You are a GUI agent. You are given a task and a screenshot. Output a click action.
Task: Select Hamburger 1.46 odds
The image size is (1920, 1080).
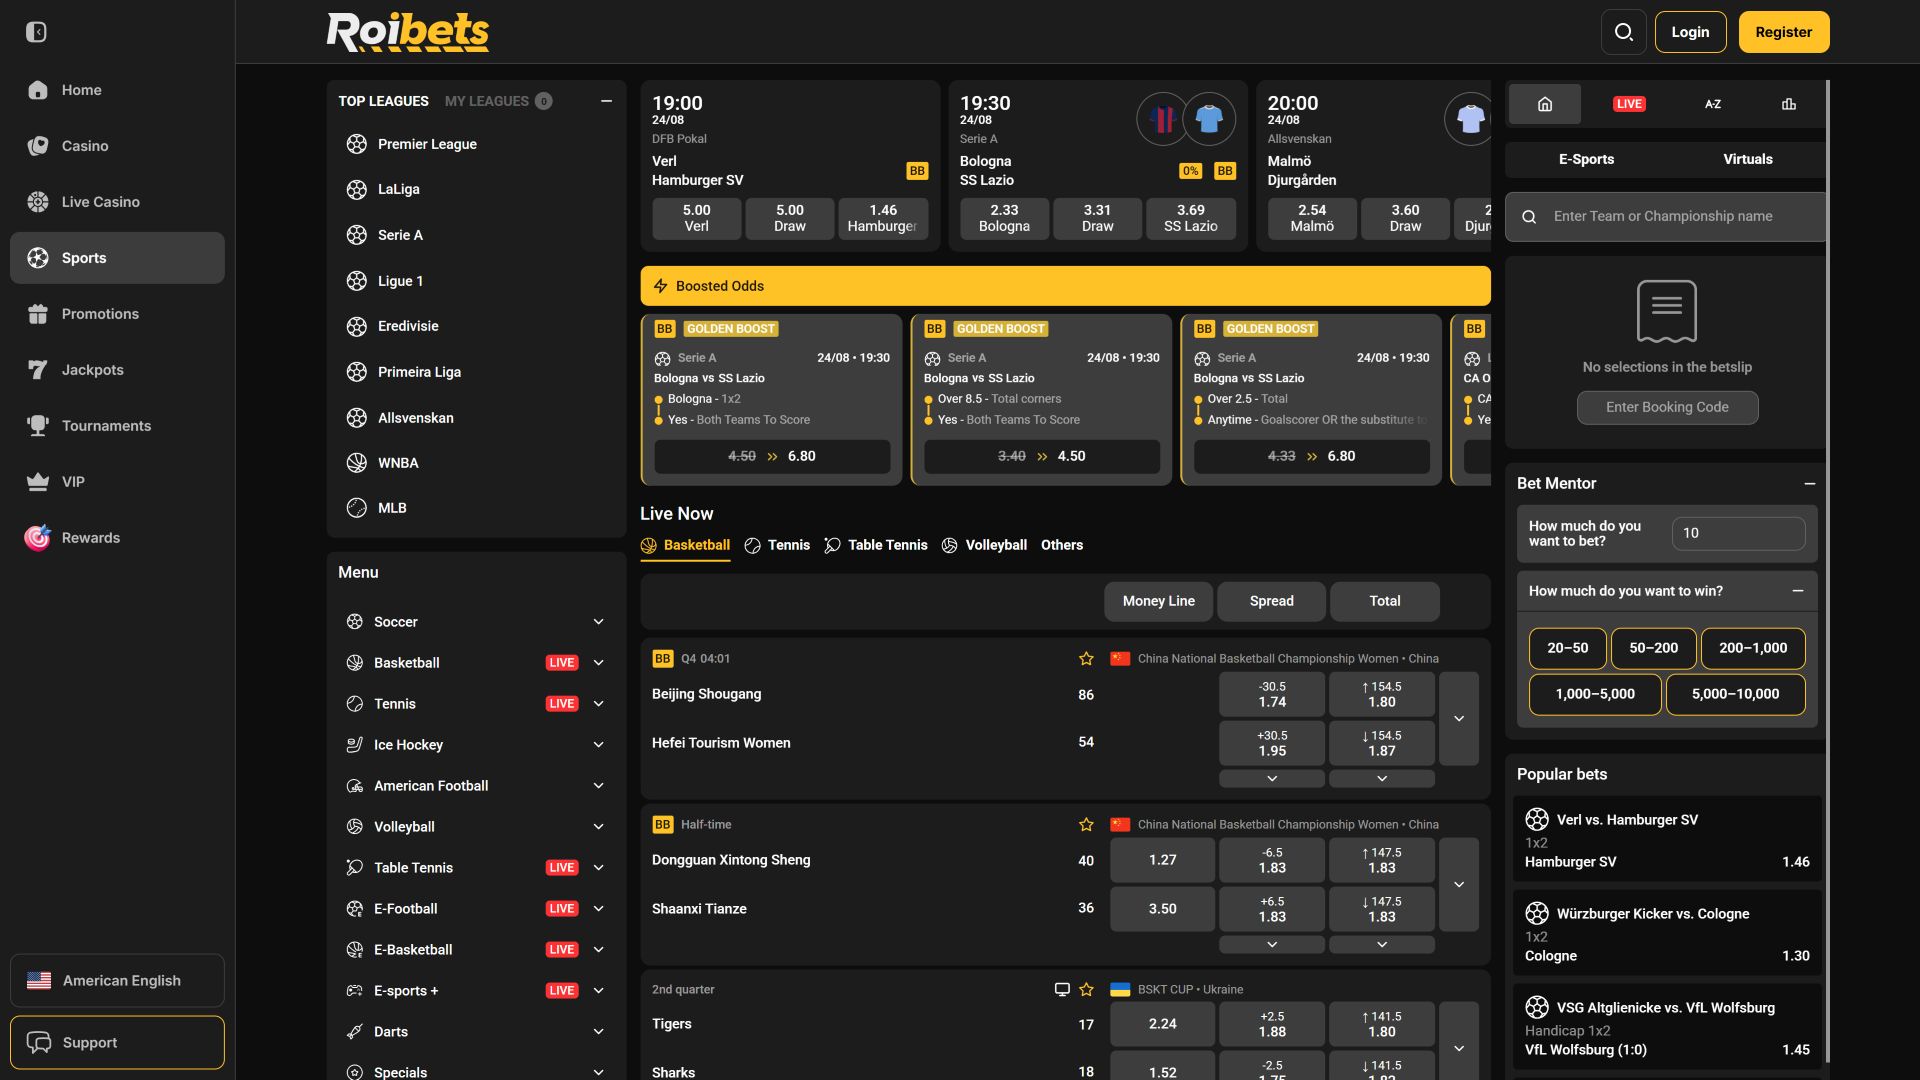point(883,218)
